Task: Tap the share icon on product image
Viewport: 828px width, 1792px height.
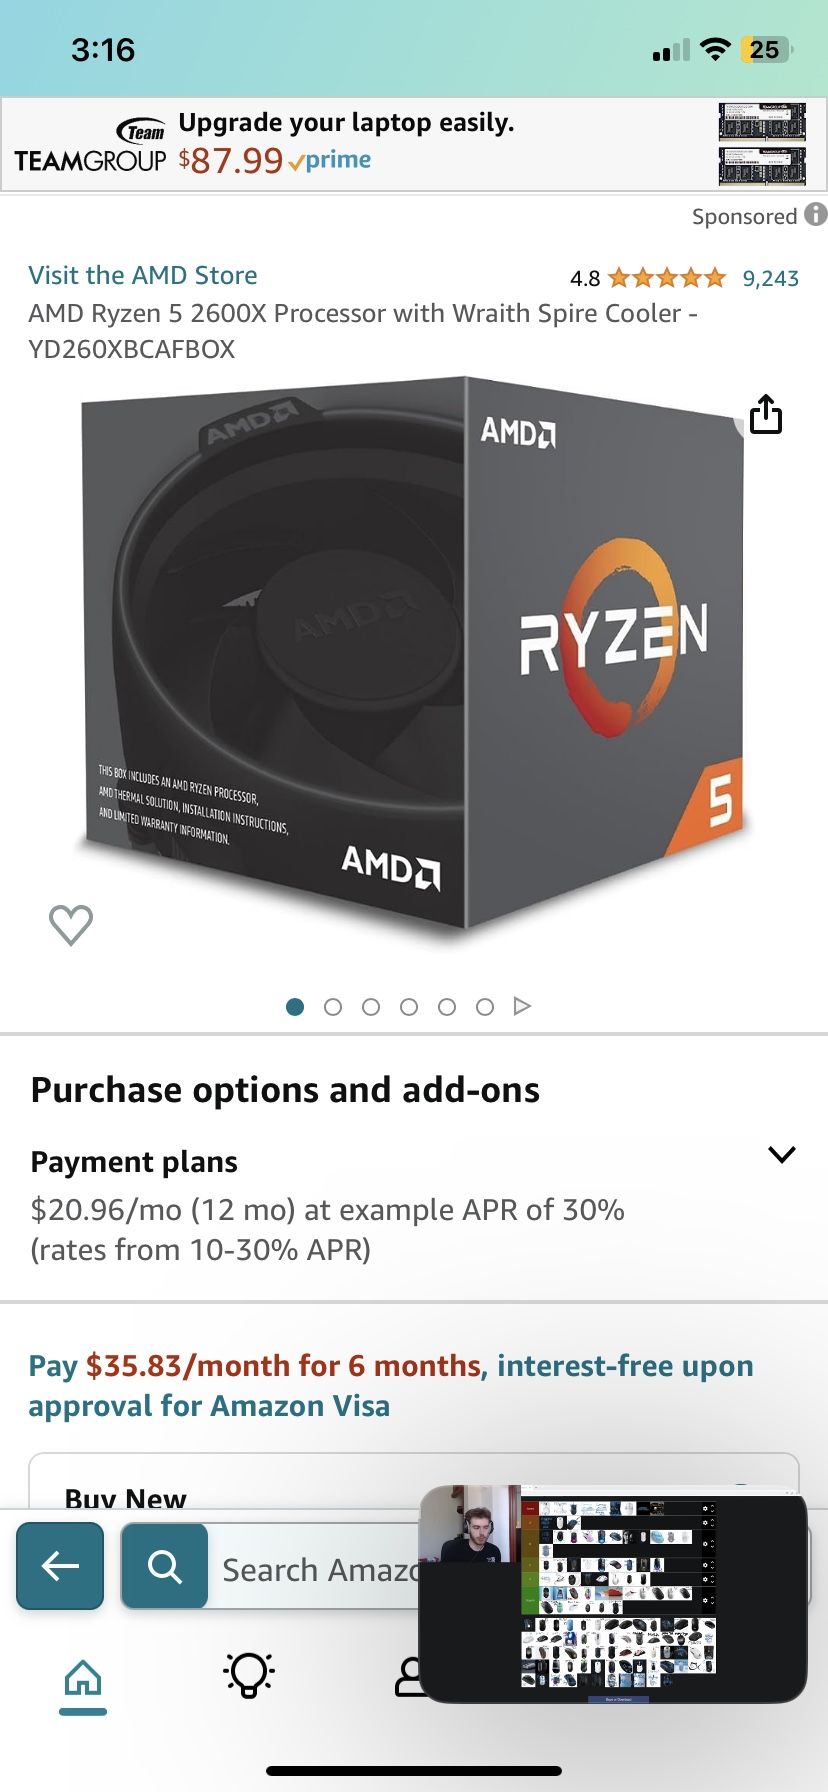Action: (x=765, y=414)
